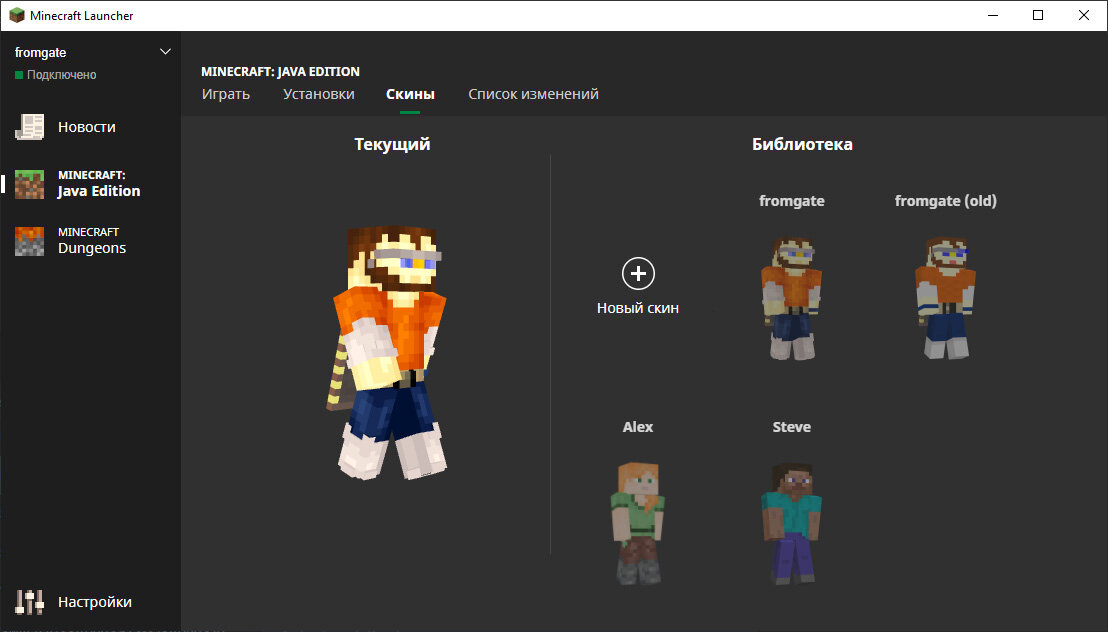Click the Установки tab
The image size is (1108, 632).
(317, 93)
